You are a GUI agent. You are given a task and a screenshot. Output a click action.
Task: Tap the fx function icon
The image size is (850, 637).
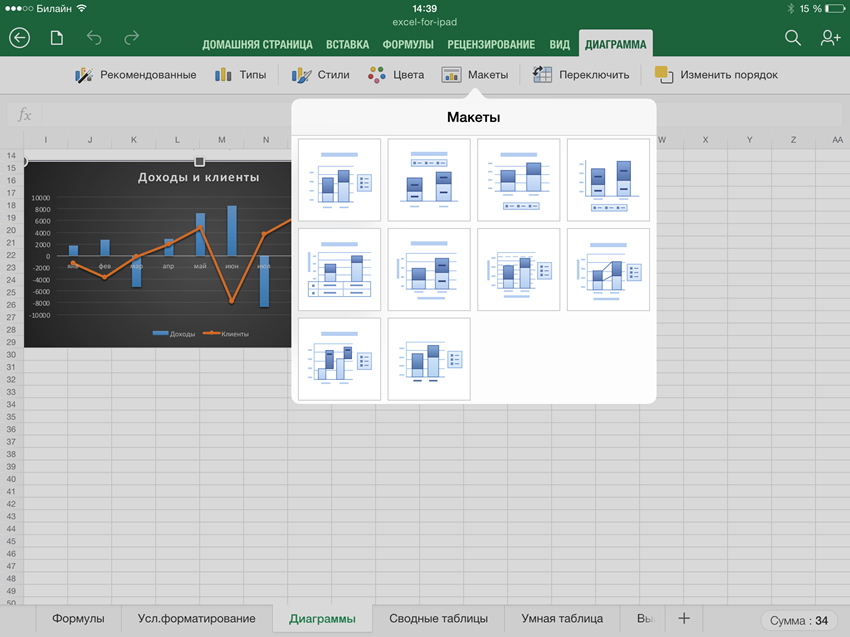(x=24, y=114)
